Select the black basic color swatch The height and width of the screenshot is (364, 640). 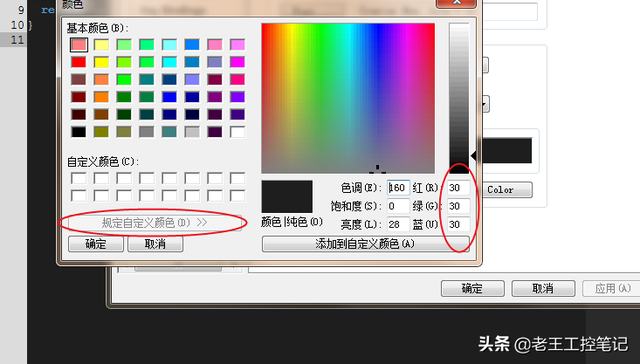pos(78,132)
